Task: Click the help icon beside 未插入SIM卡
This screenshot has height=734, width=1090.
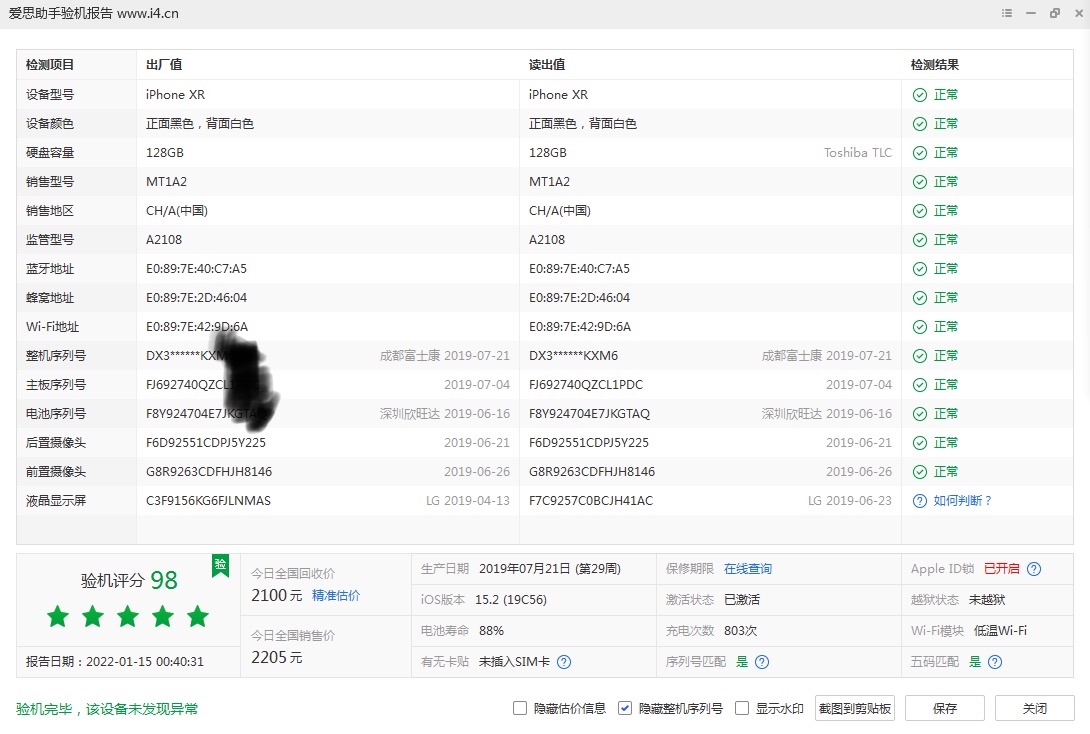Action: pyautogui.click(x=564, y=662)
